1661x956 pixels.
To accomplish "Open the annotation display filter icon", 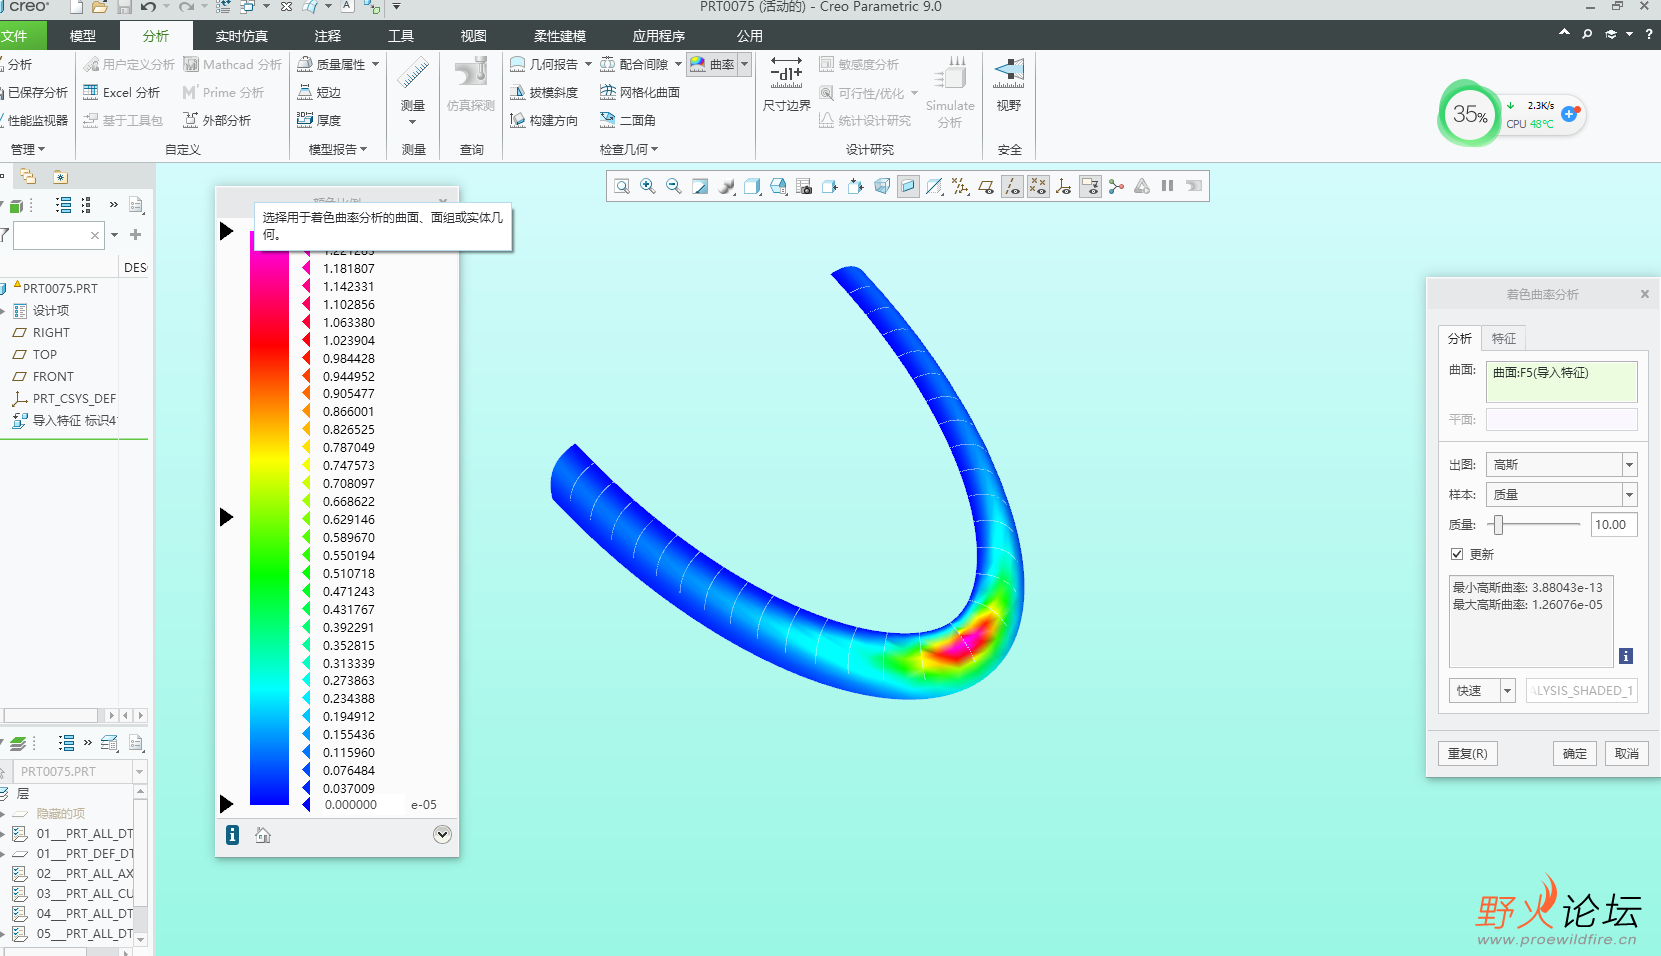I will [x=1090, y=186].
